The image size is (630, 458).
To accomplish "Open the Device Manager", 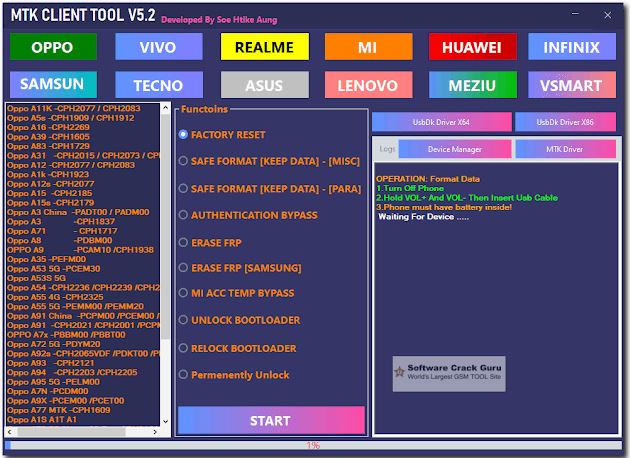I will [x=455, y=149].
